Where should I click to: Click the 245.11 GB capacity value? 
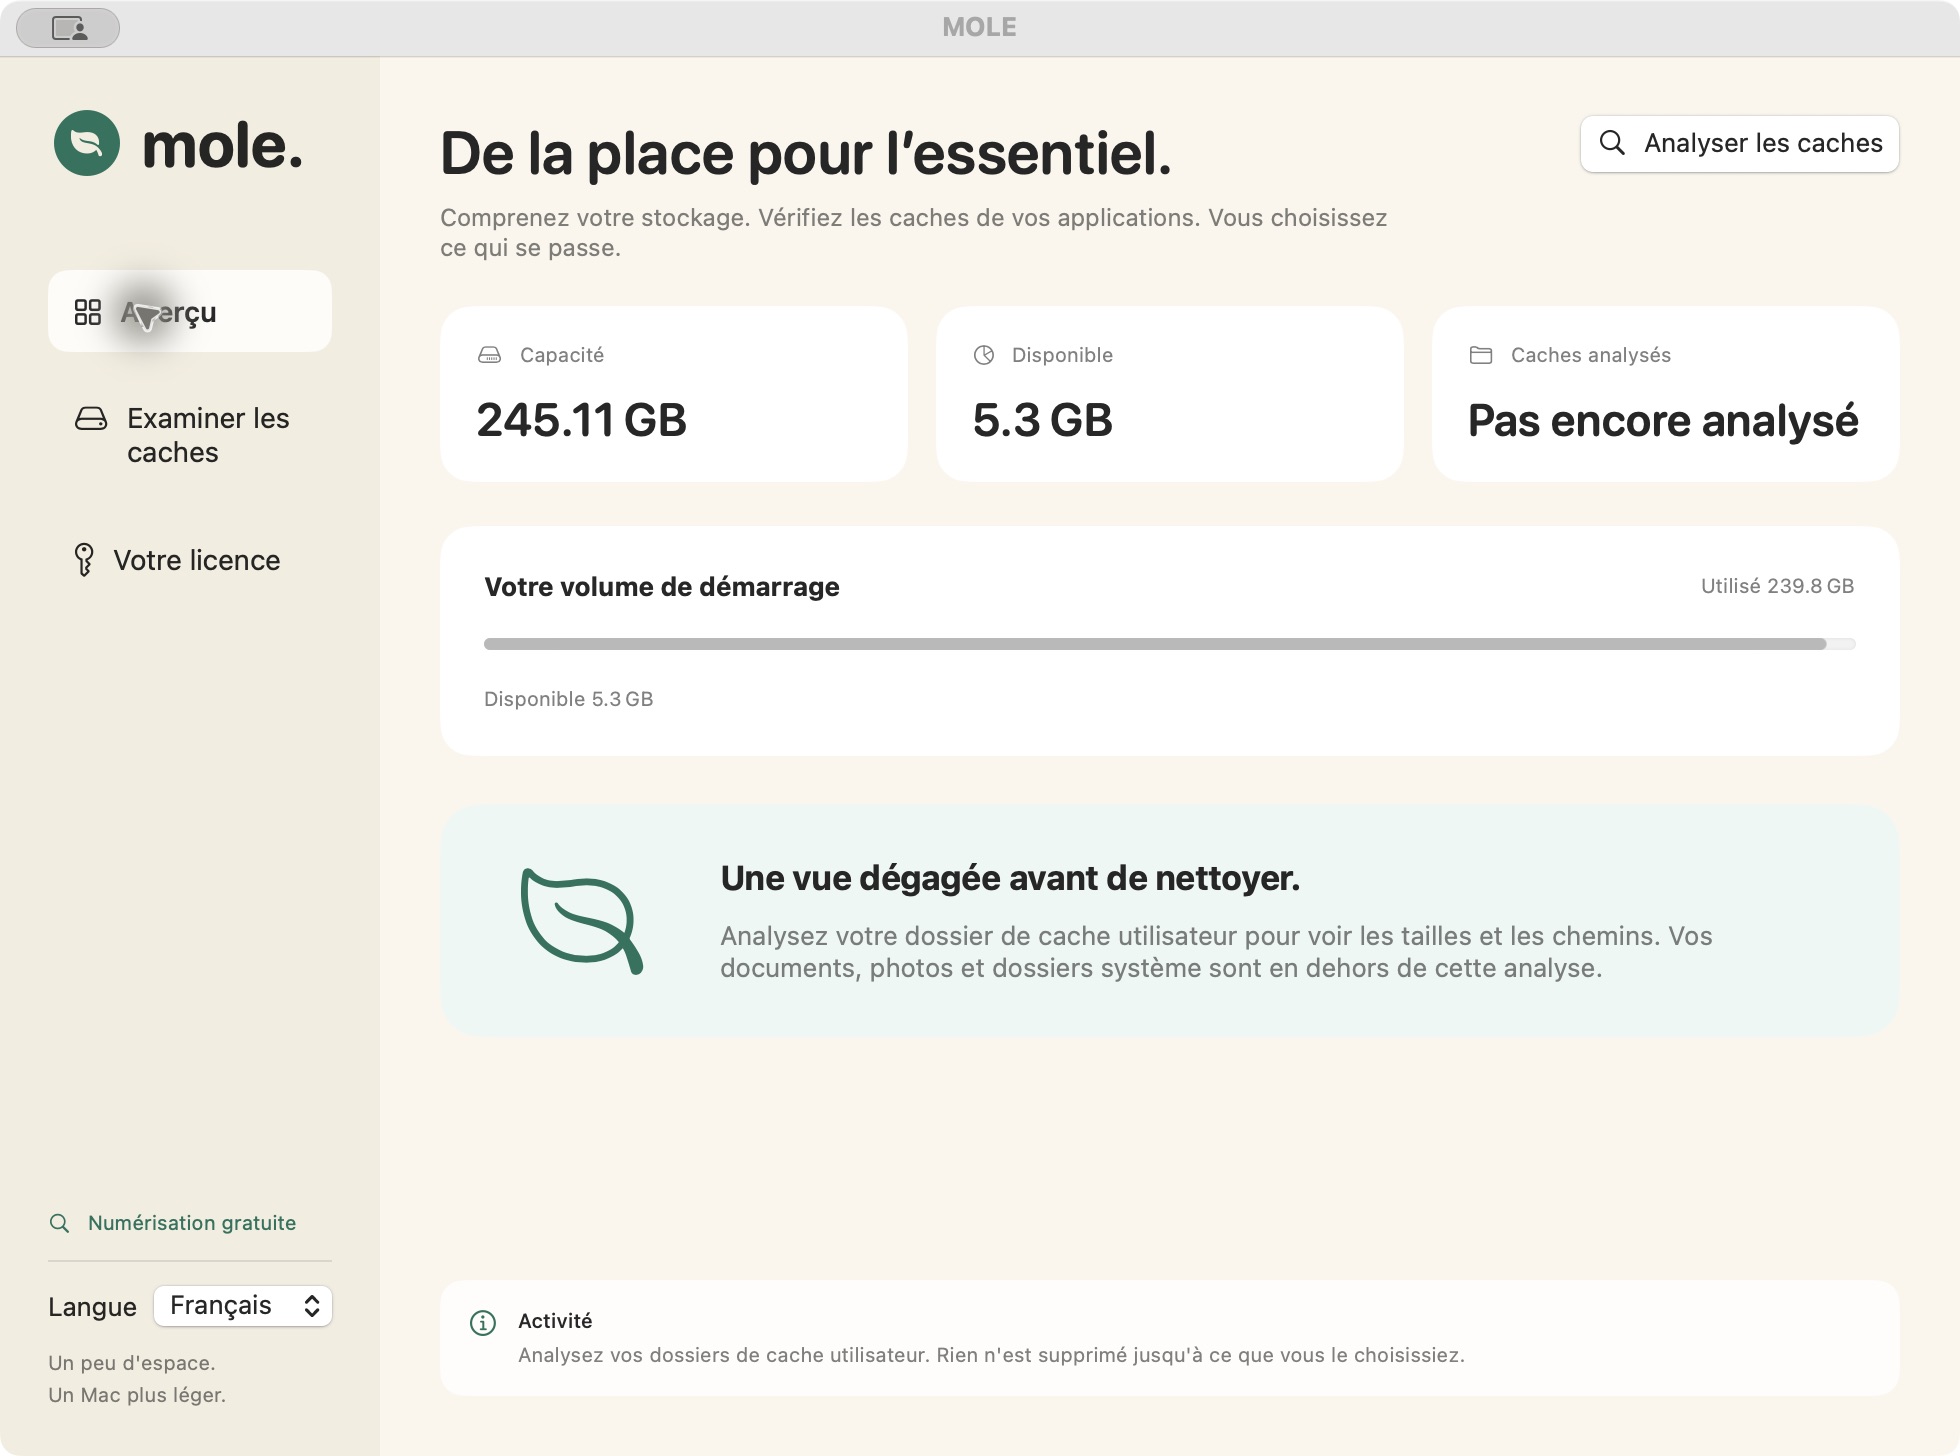(582, 419)
